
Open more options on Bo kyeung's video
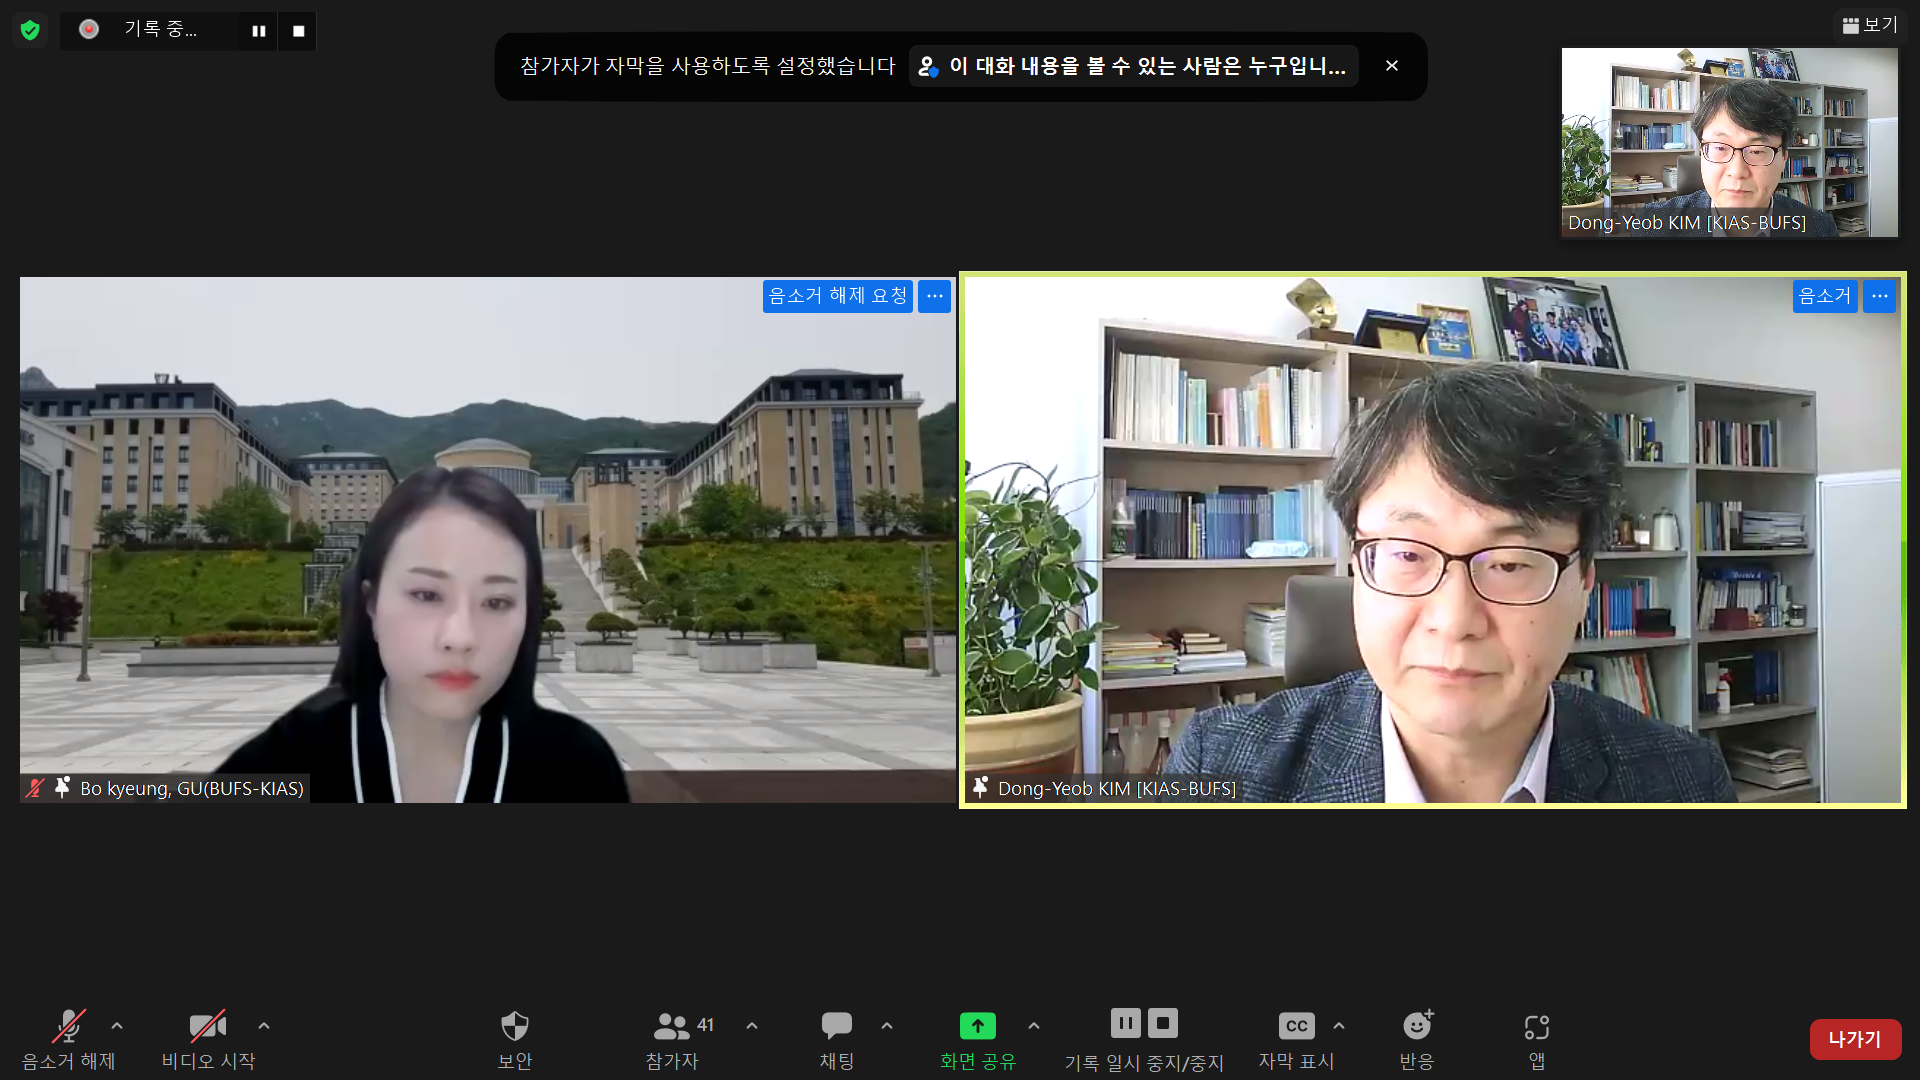[934, 296]
